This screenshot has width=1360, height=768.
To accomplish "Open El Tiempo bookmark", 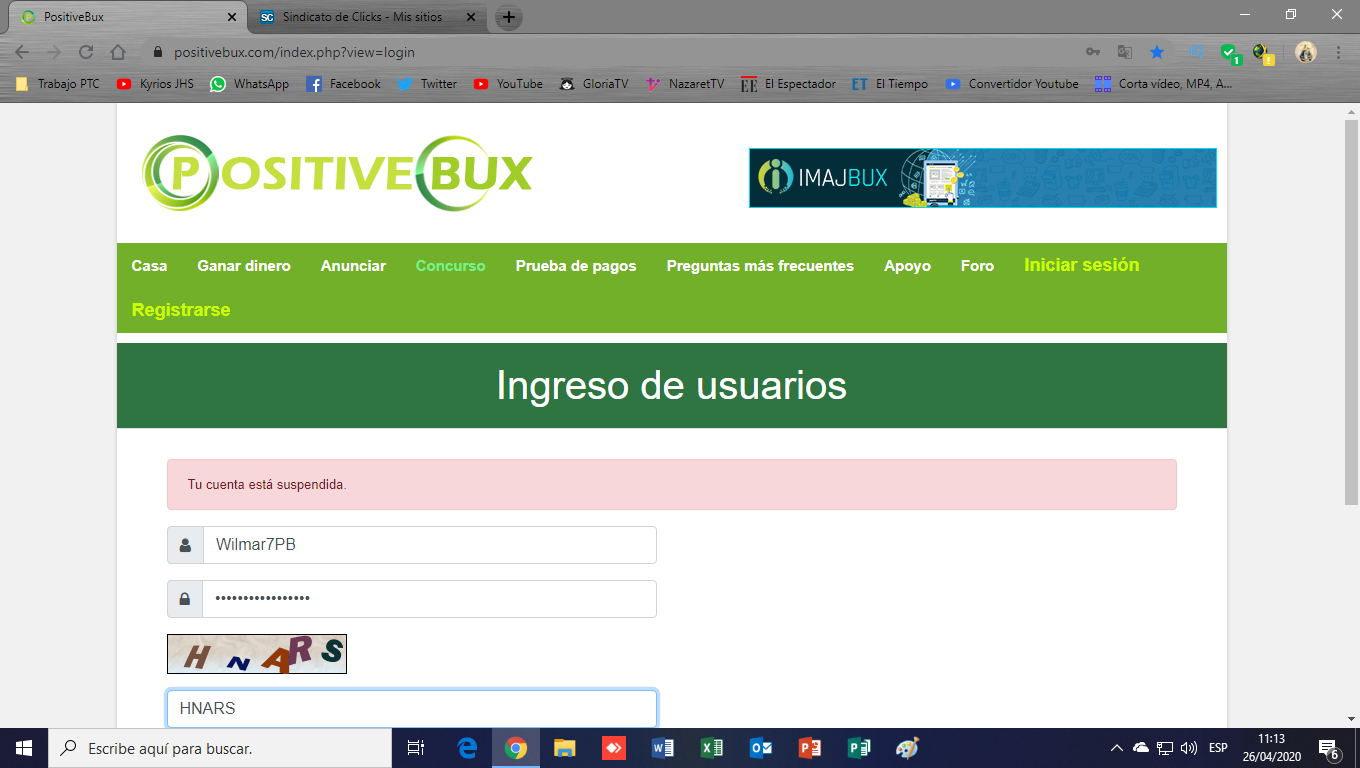I will [890, 84].
